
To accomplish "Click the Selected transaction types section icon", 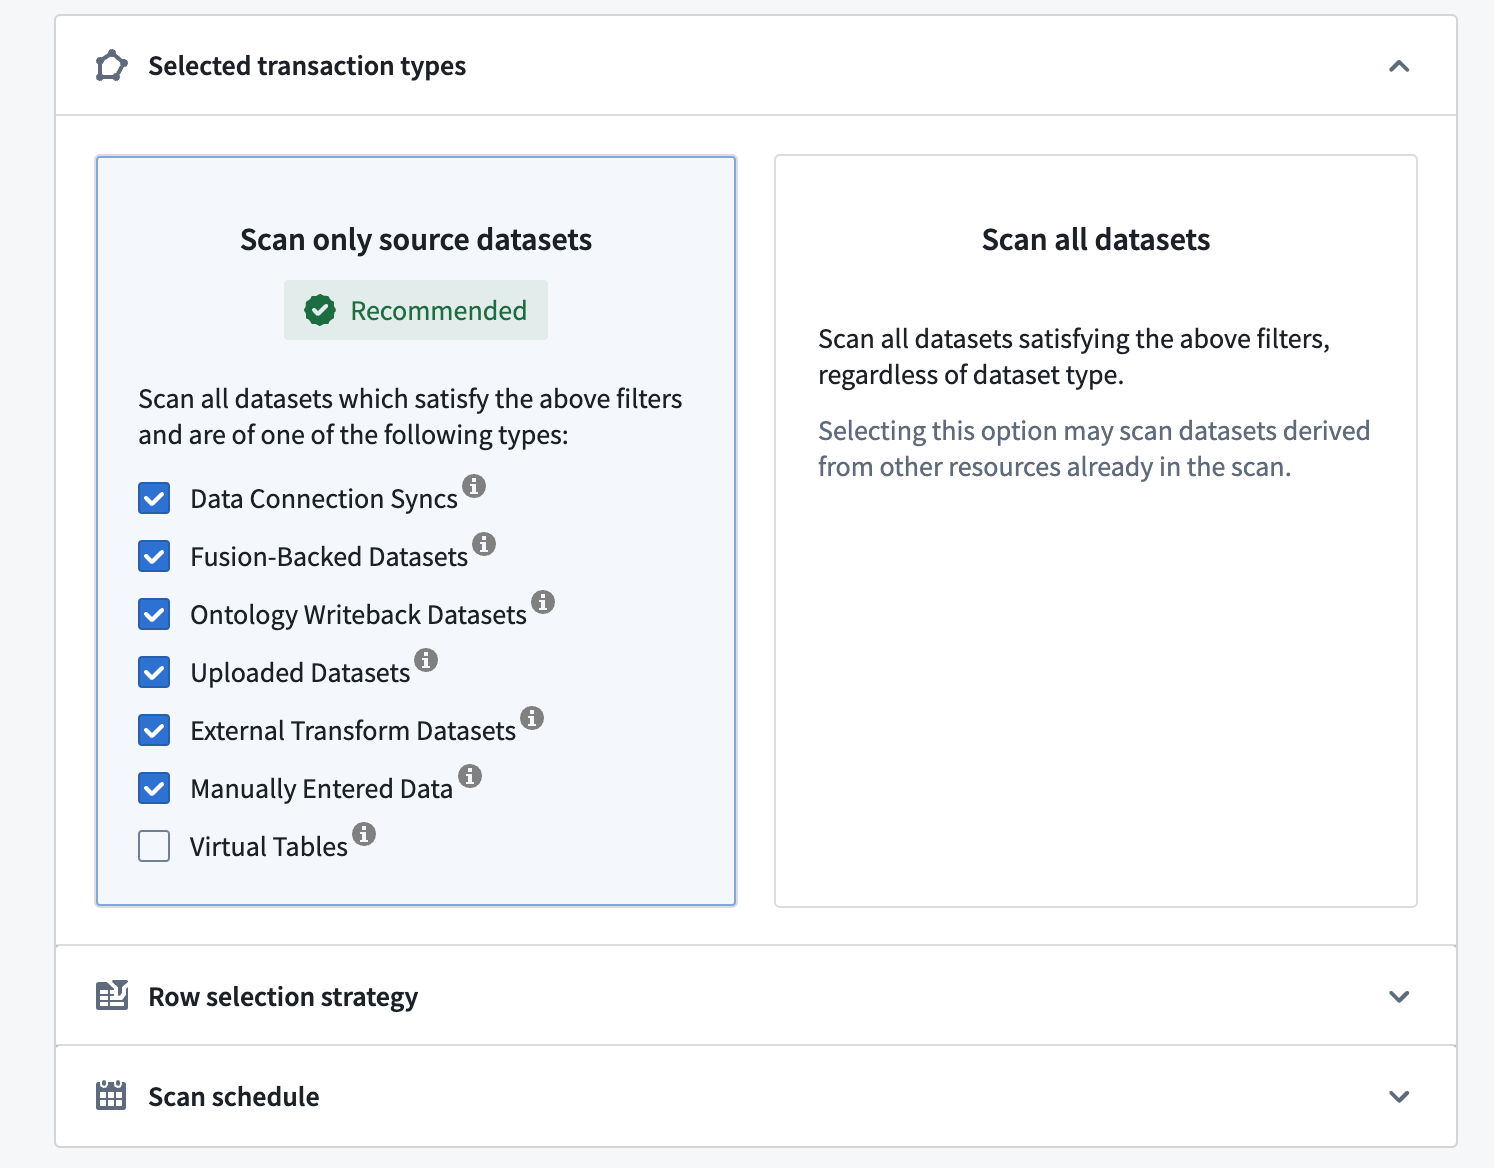I will click(x=110, y=65).
